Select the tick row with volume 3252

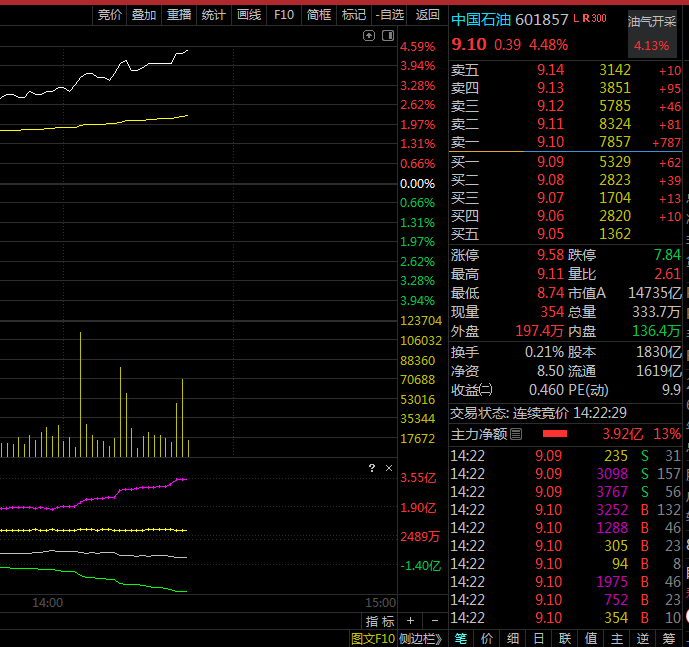(566, 510)
